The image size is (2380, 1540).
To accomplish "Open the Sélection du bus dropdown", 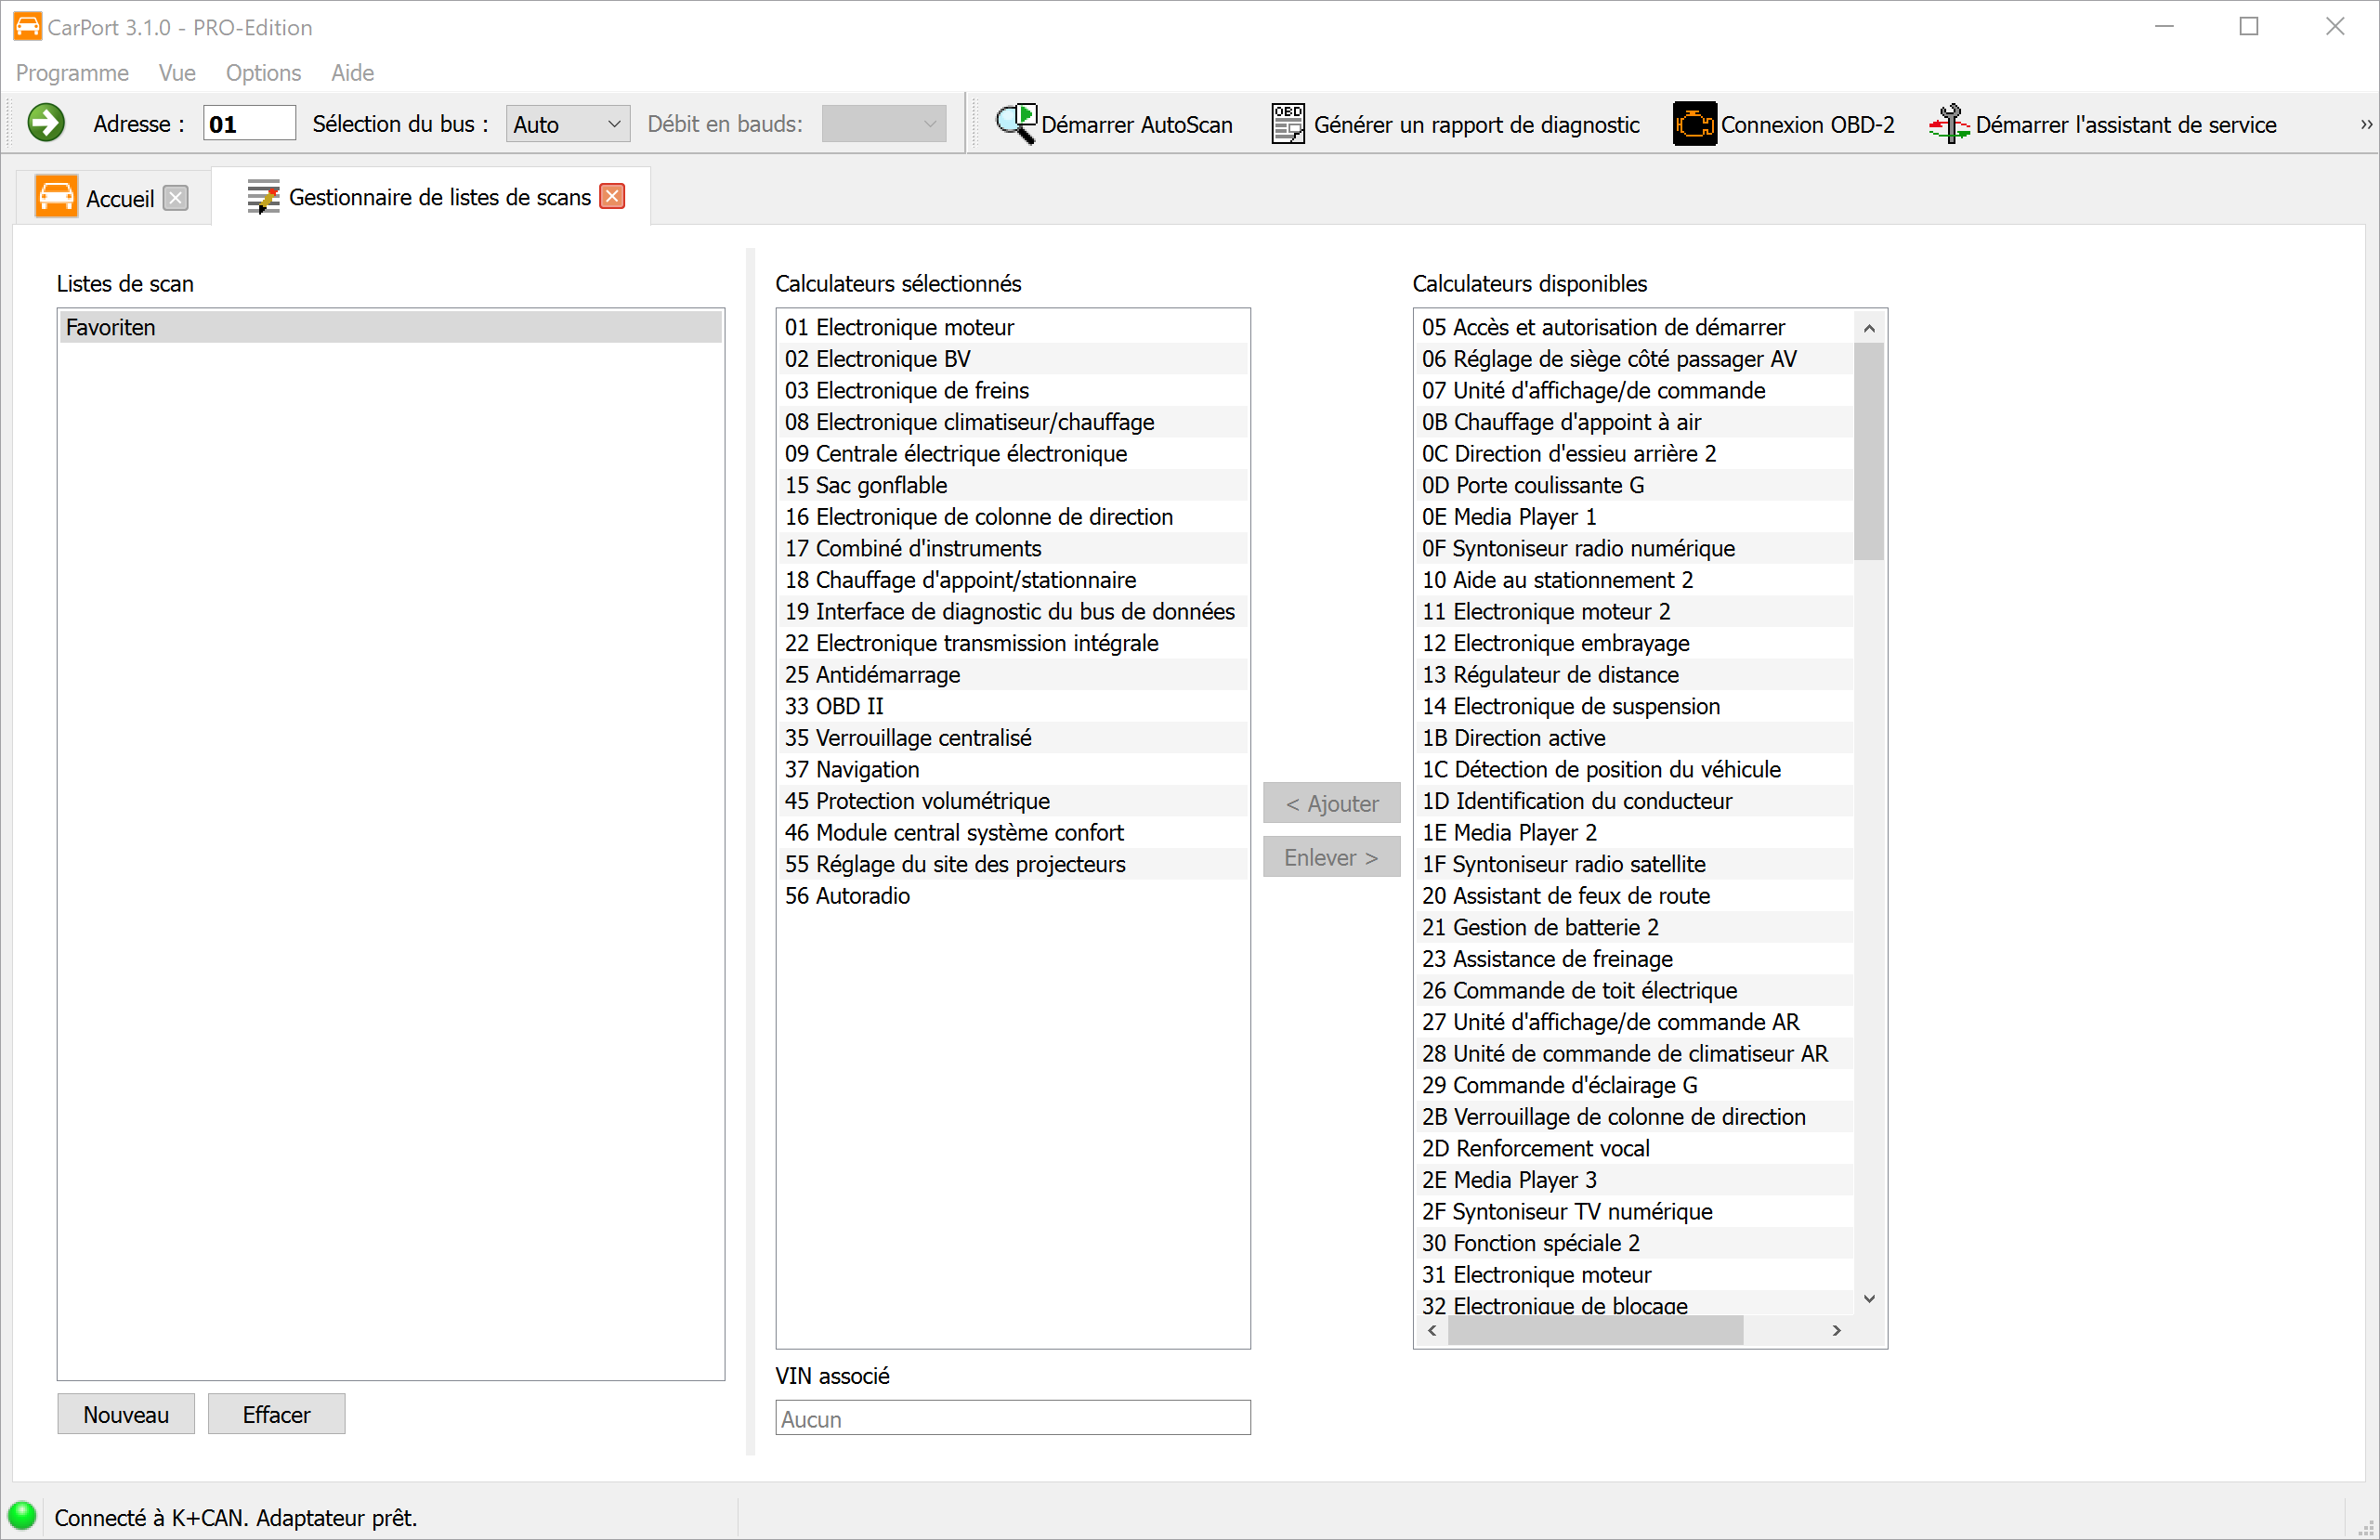I will pyautogui.click(x=566, y=123).
